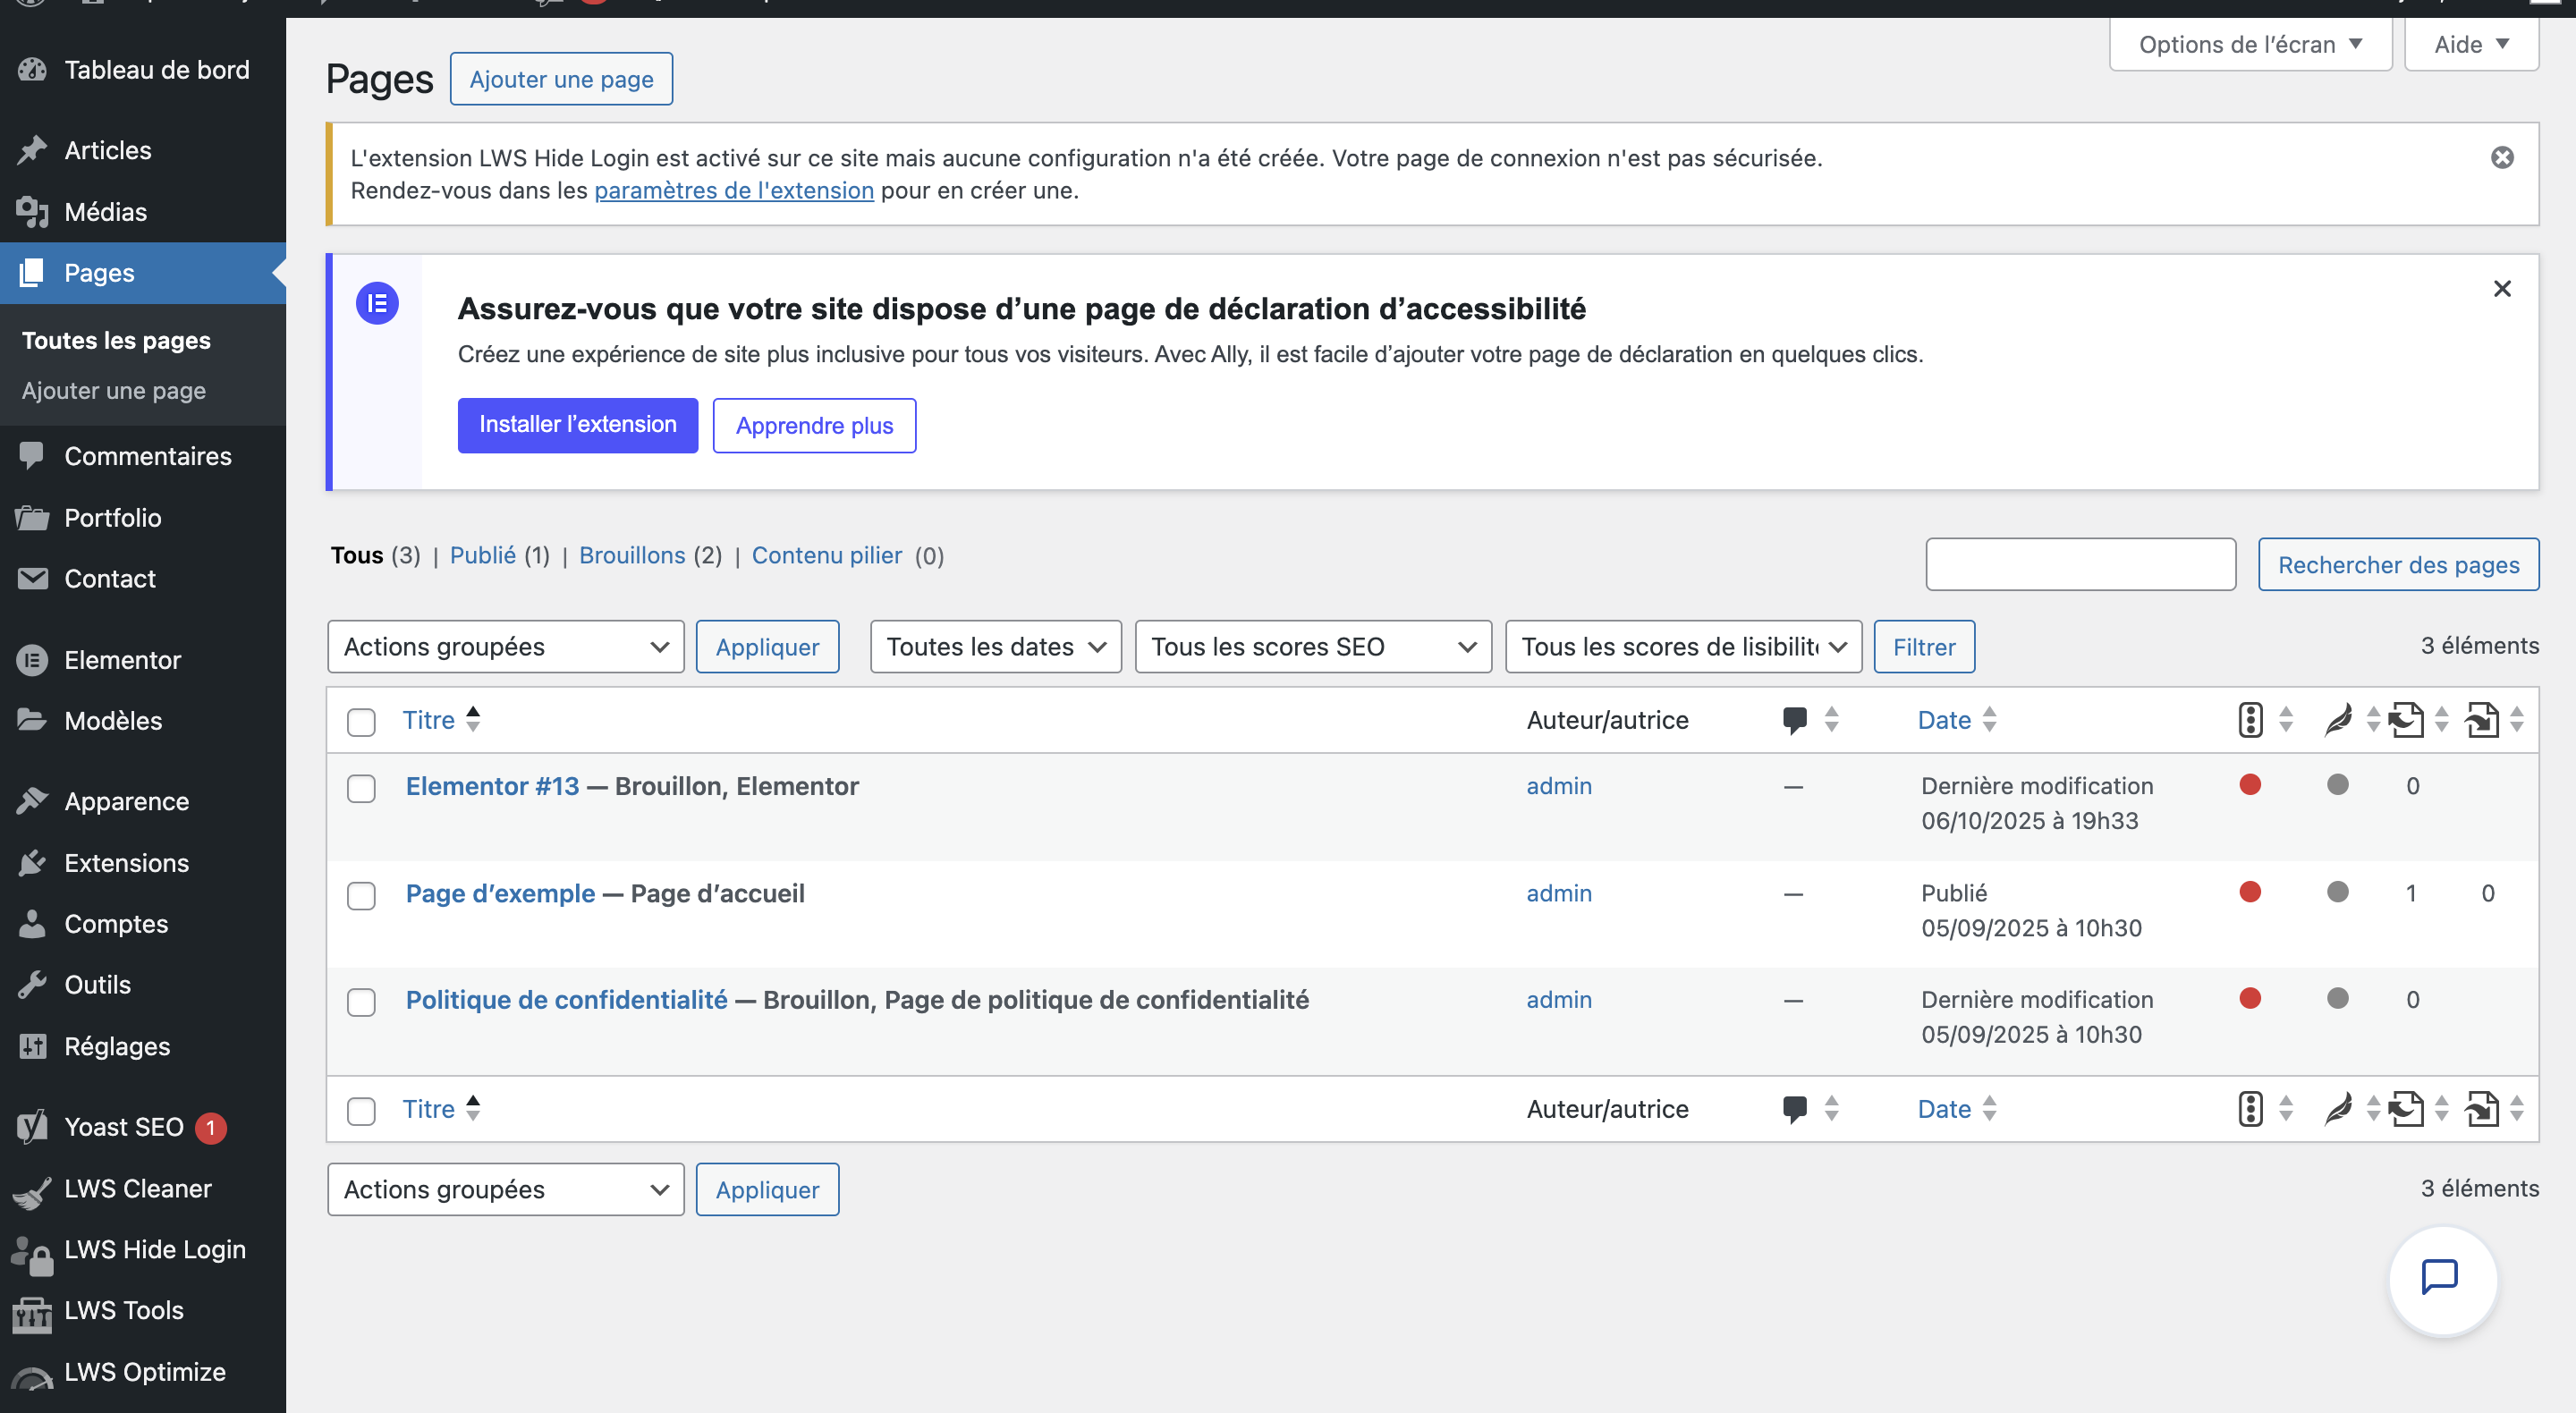Dismiss the LWS Hide Login notice

point(2502,158)
